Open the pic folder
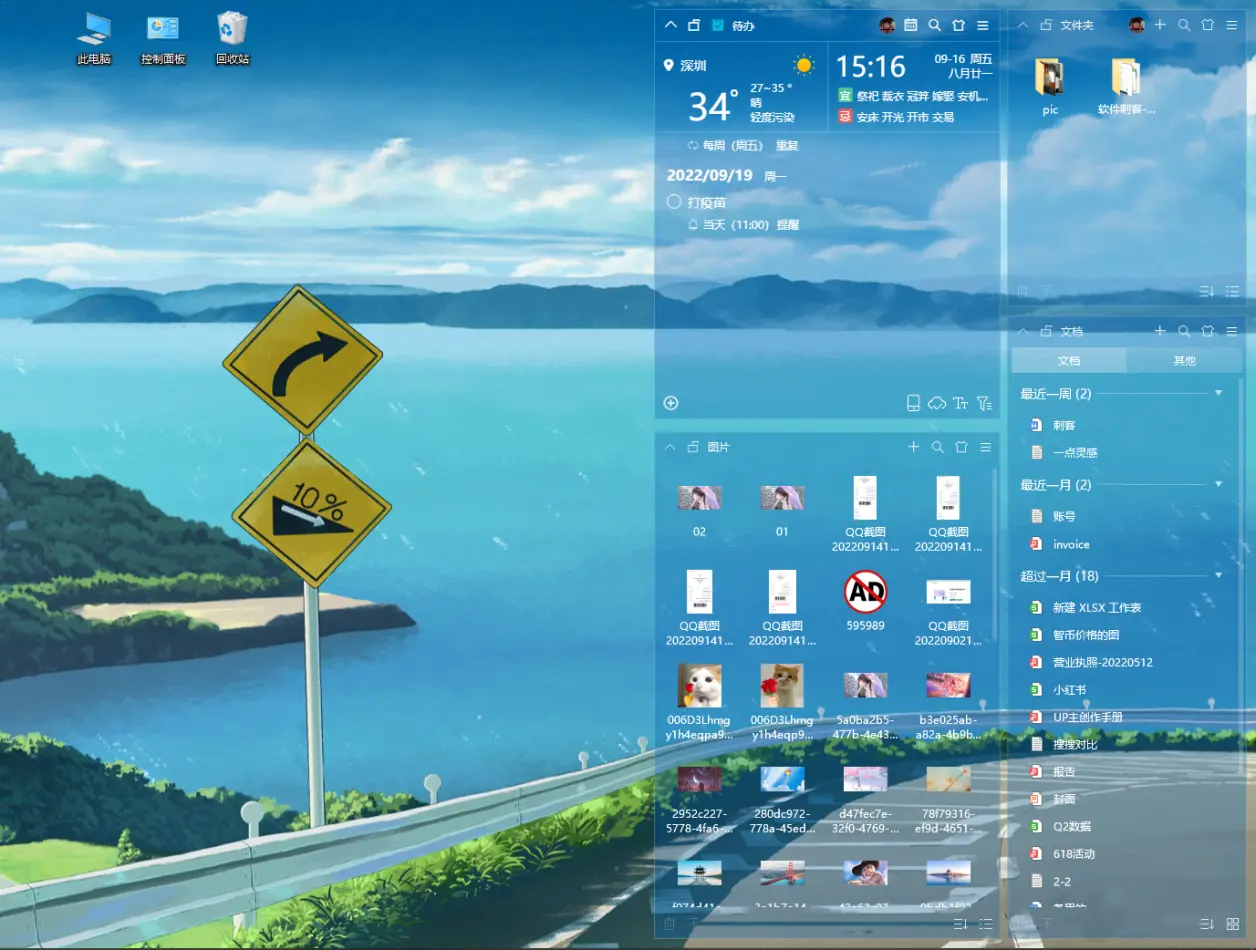The width and height of the screenshot is (1256, 950). click(x=1049, y=87)
